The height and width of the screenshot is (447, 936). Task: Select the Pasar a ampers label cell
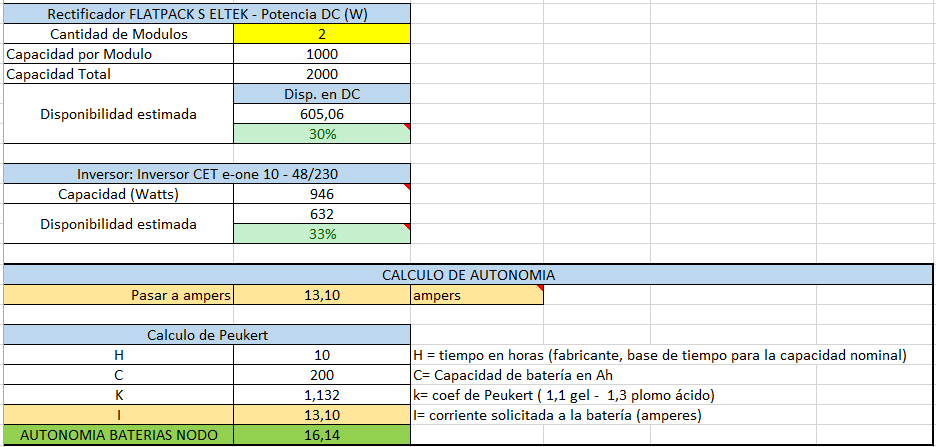point(118,295)
